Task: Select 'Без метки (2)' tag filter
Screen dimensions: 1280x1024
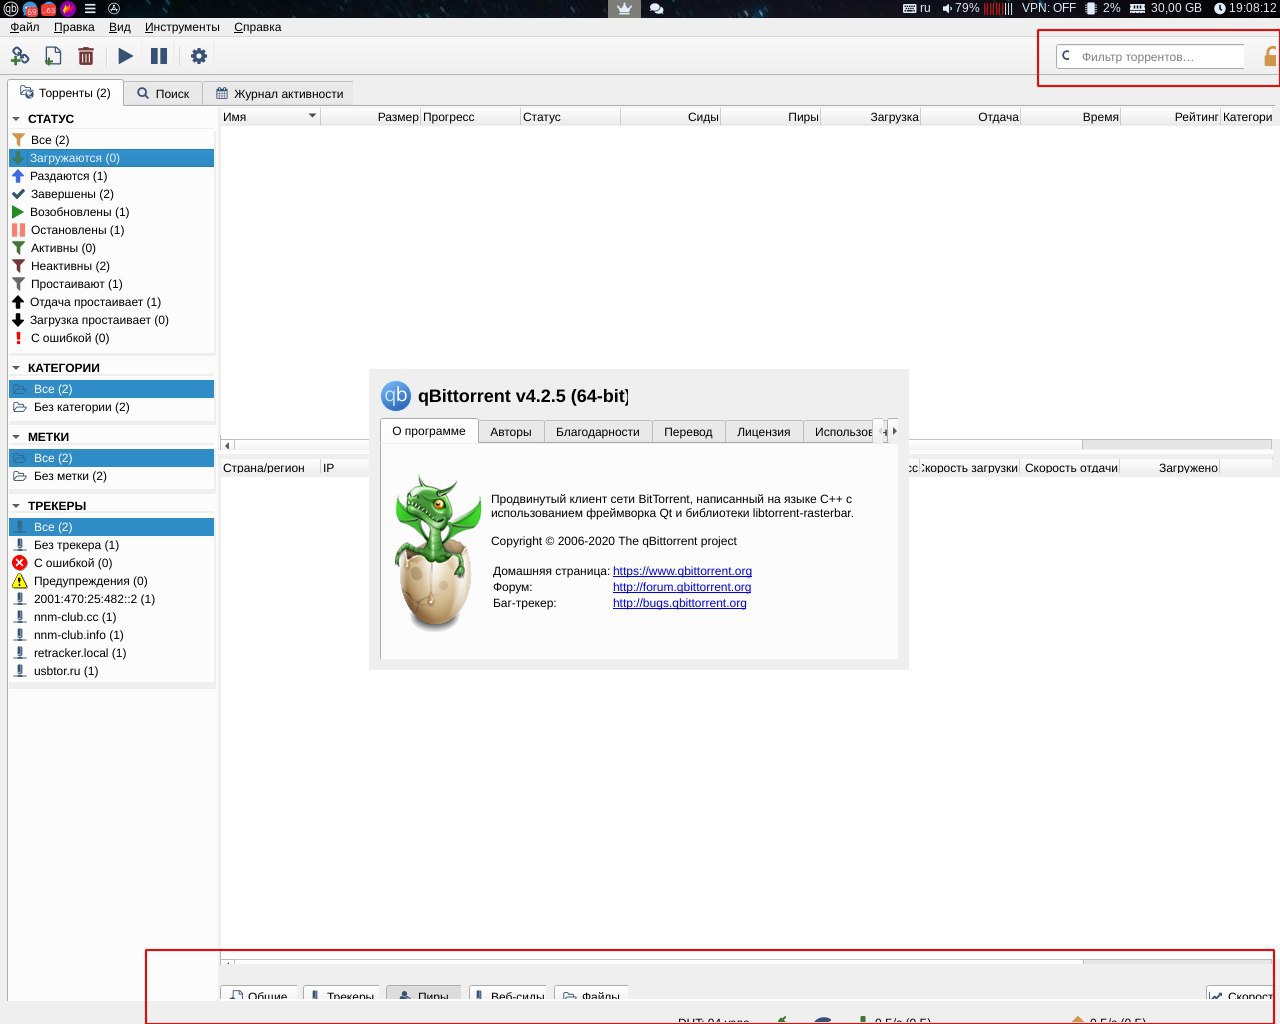Action: (x=111, y=476)
